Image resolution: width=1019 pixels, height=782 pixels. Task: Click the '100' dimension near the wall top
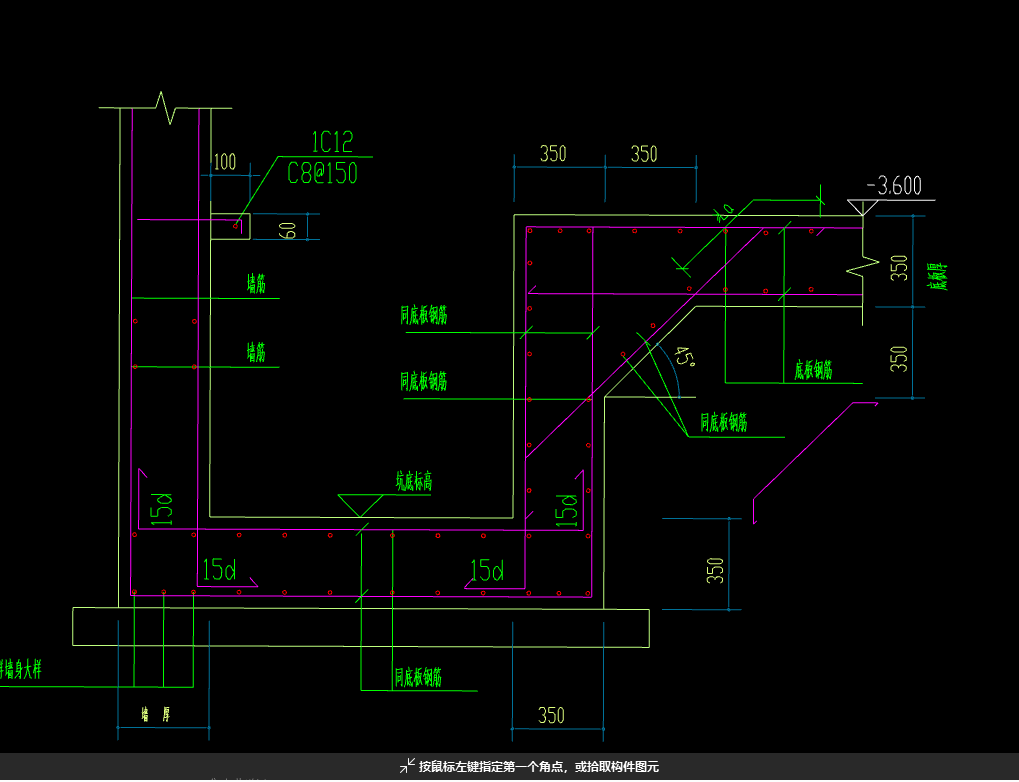coord(225,162)
